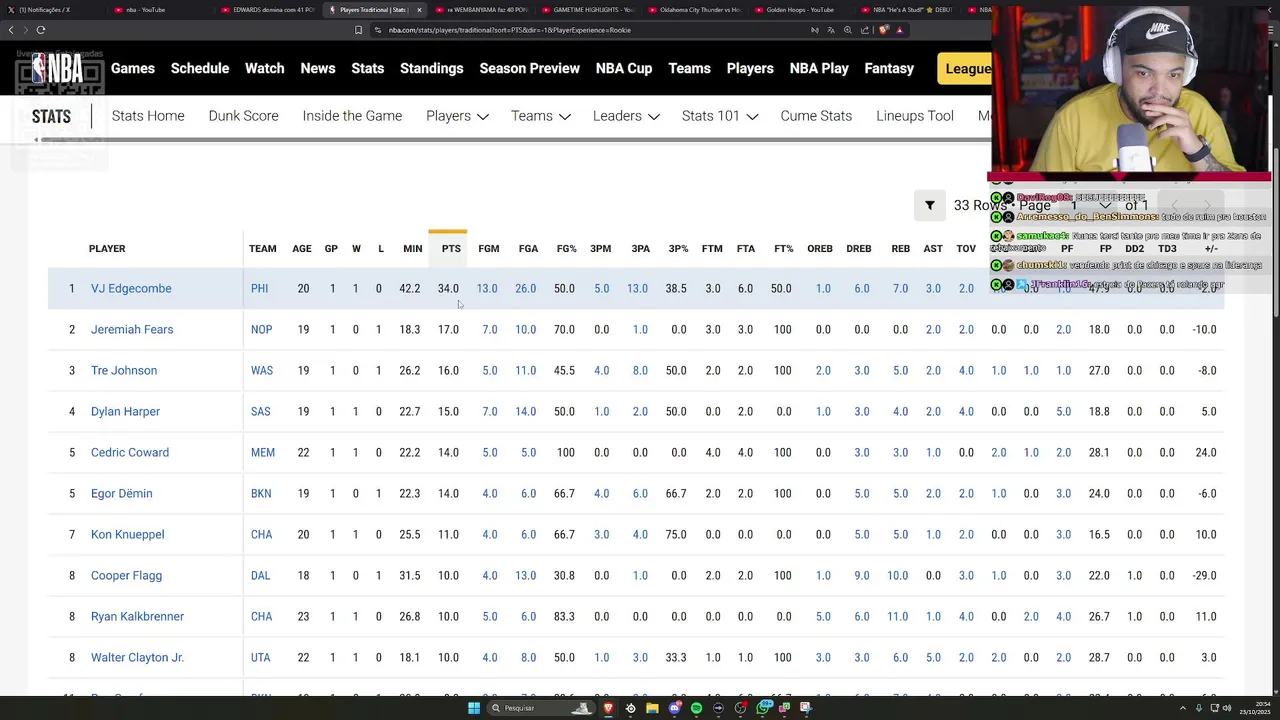Viewport: 1280px width, 720px height.
Task: Open the Cume Stats link
Action: click(816, 116)
